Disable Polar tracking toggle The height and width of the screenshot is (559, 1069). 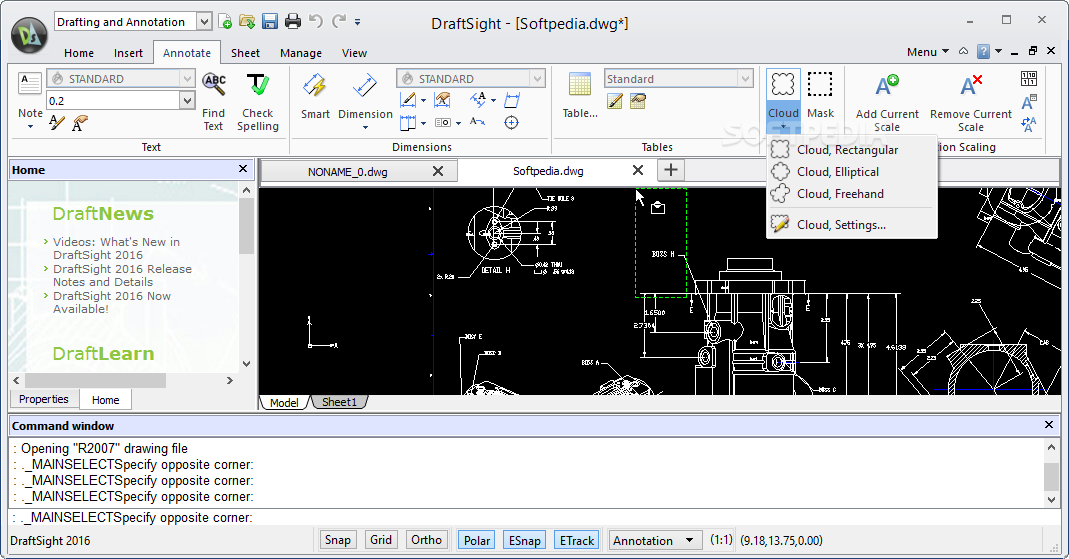[x=477, y=541]
